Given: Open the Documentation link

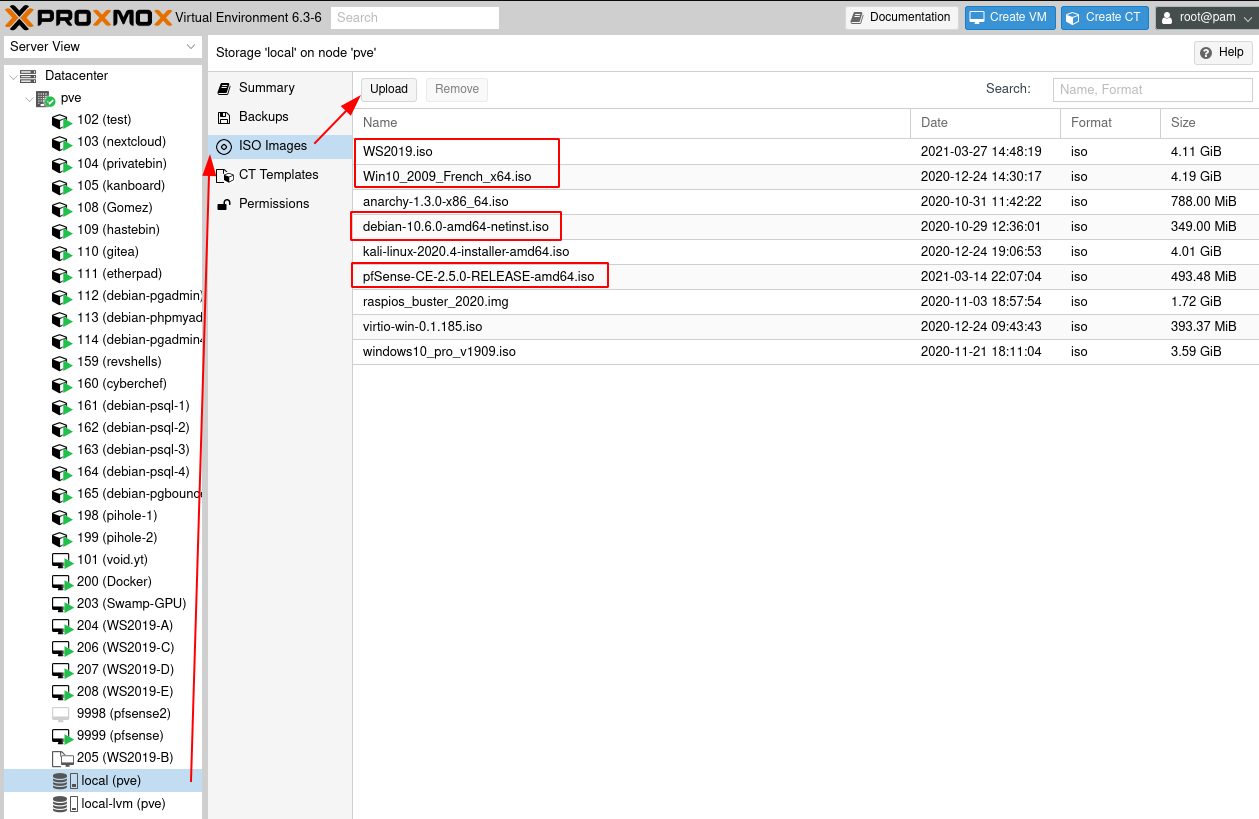Looking at the screenshot, I should (902, 17).
